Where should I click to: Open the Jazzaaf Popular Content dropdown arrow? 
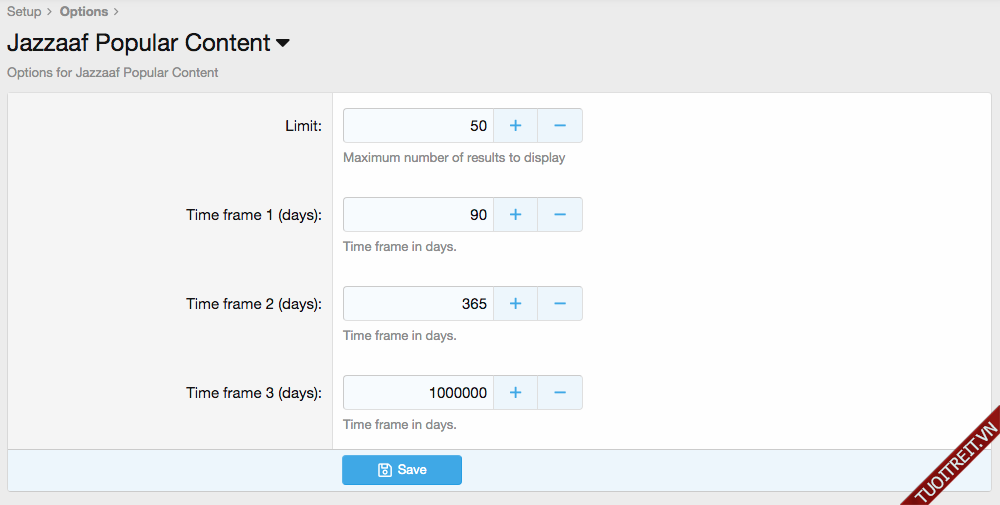point(283,44)
